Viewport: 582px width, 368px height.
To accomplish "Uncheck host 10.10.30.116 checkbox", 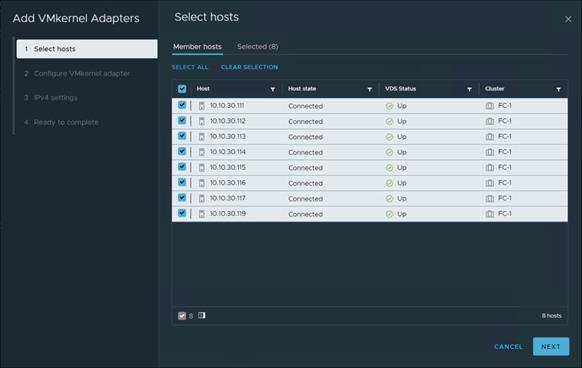I will 182,182.
